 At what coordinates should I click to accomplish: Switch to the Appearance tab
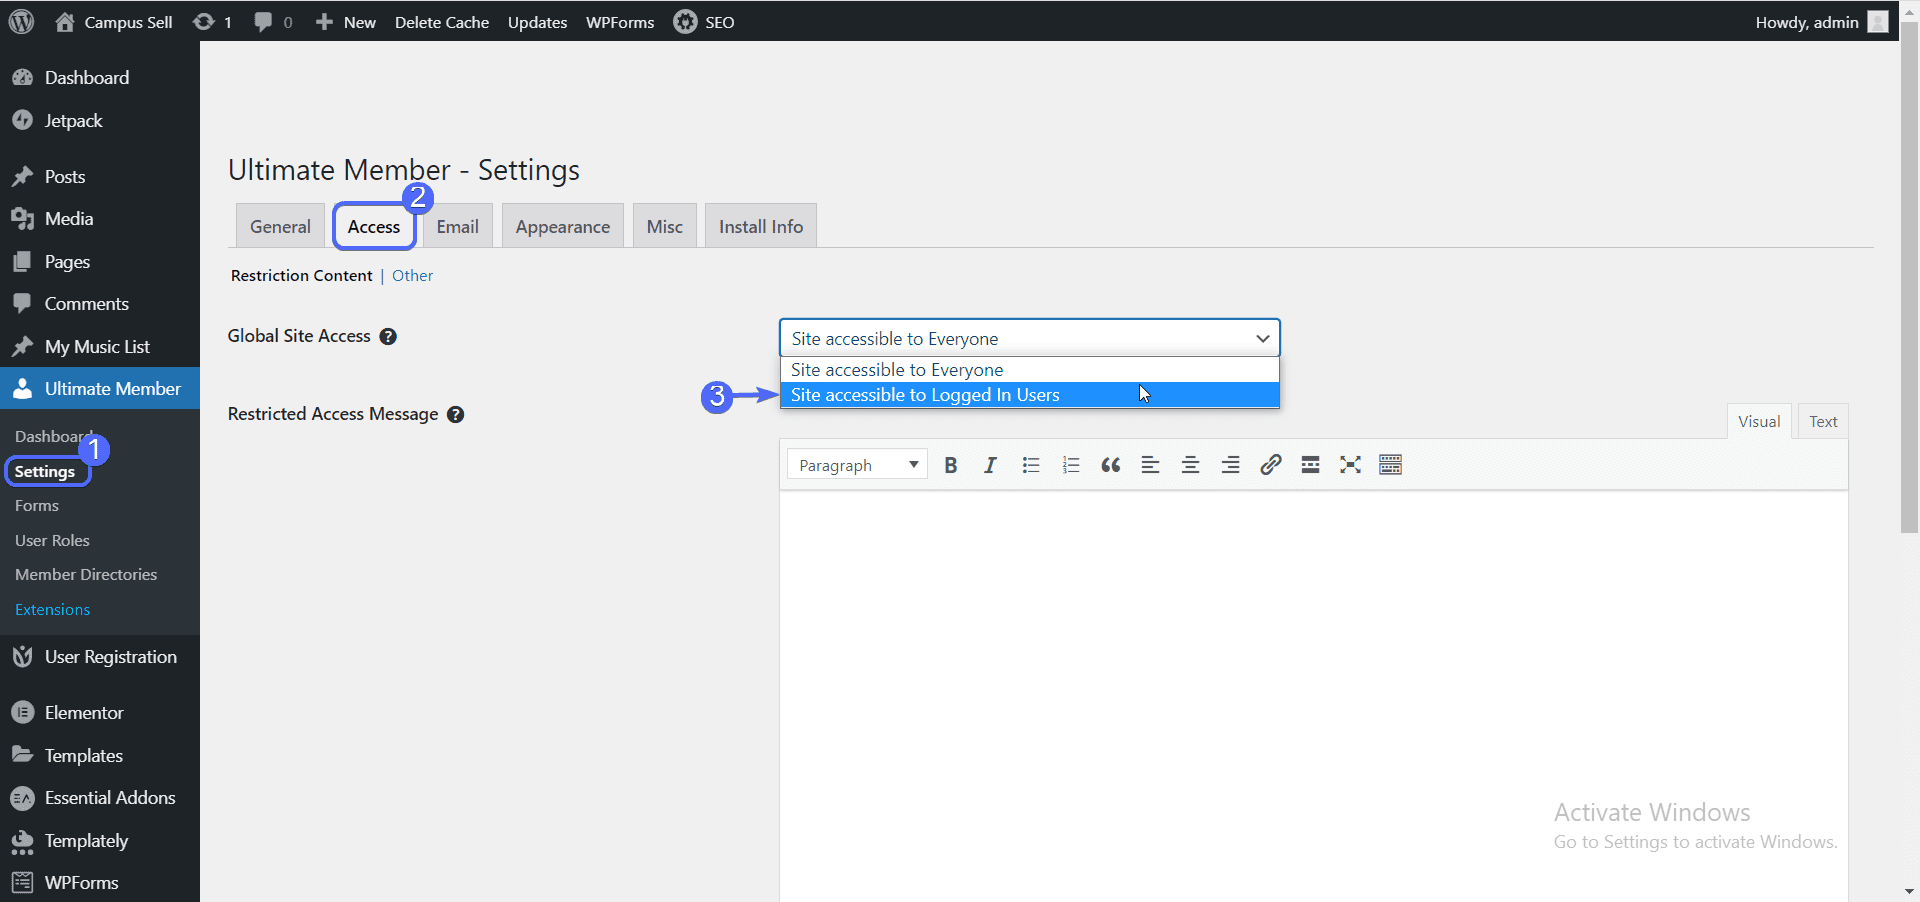563,226
